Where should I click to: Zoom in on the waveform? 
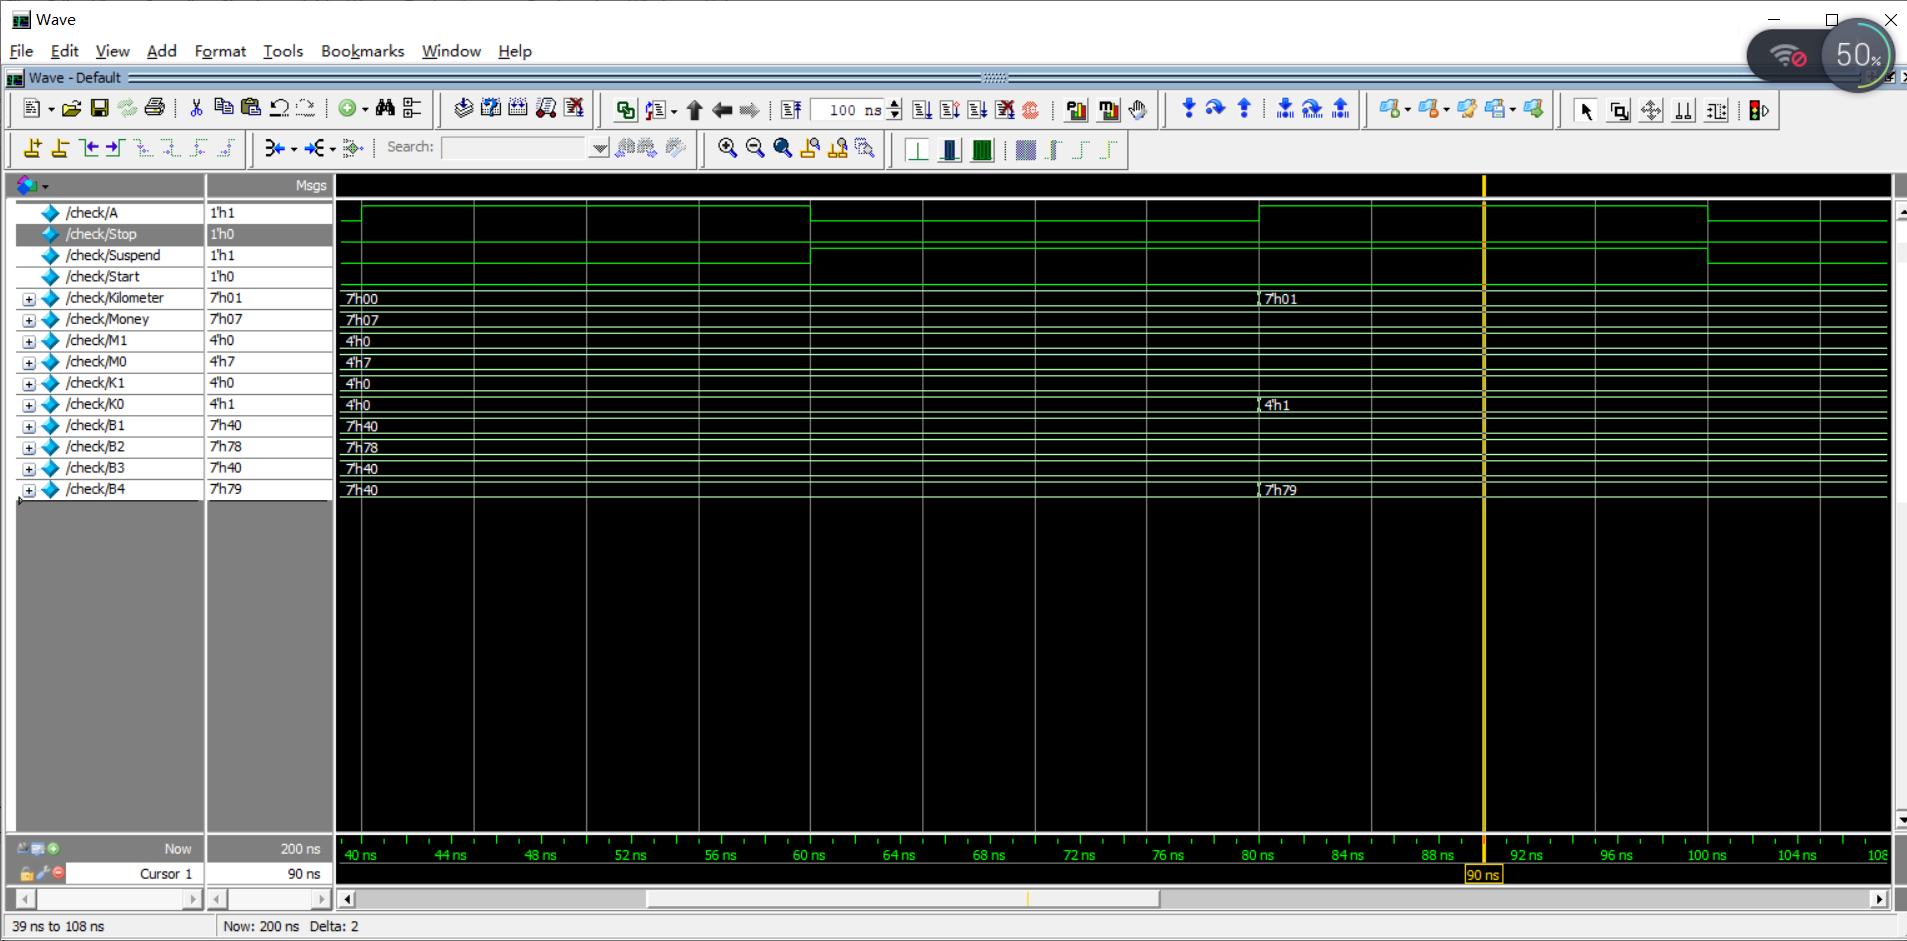[727, 148]
